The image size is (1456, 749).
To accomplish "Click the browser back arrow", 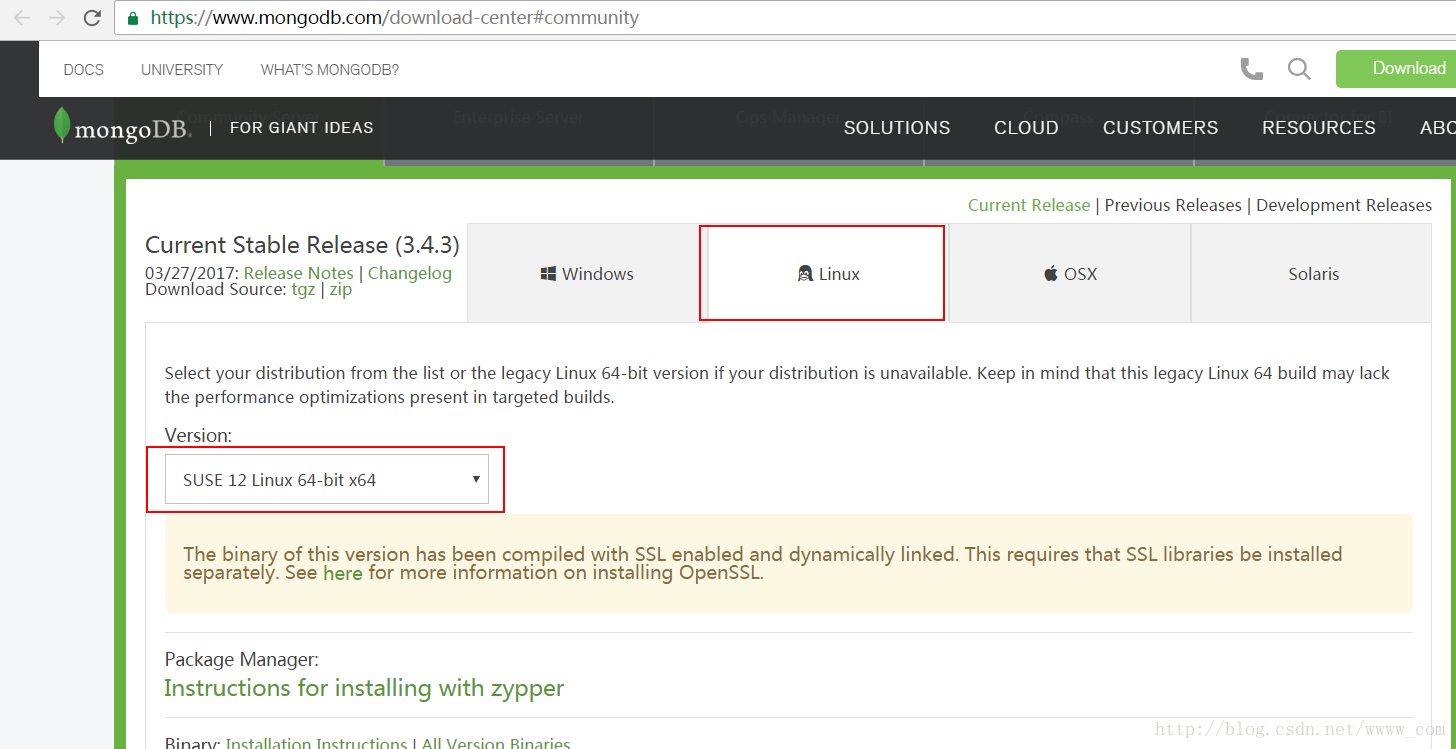I will point(22,18).
